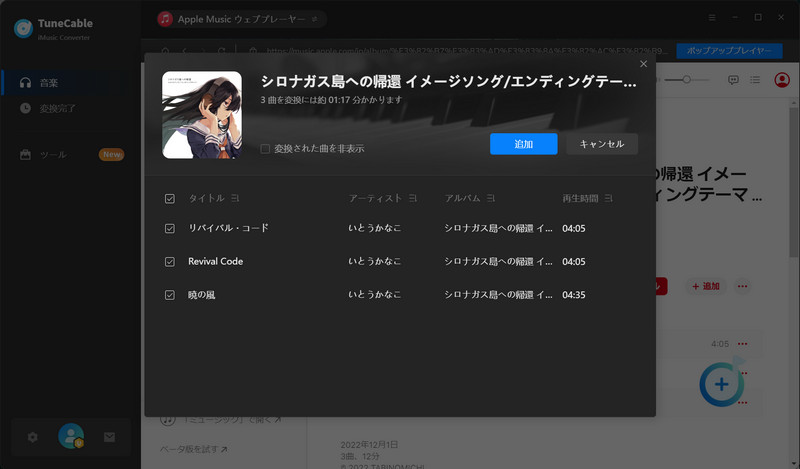The height and width of the screenshot is (469, 800).
Task: Click the toolbox icon beside ツール
Action: (25, 155)
